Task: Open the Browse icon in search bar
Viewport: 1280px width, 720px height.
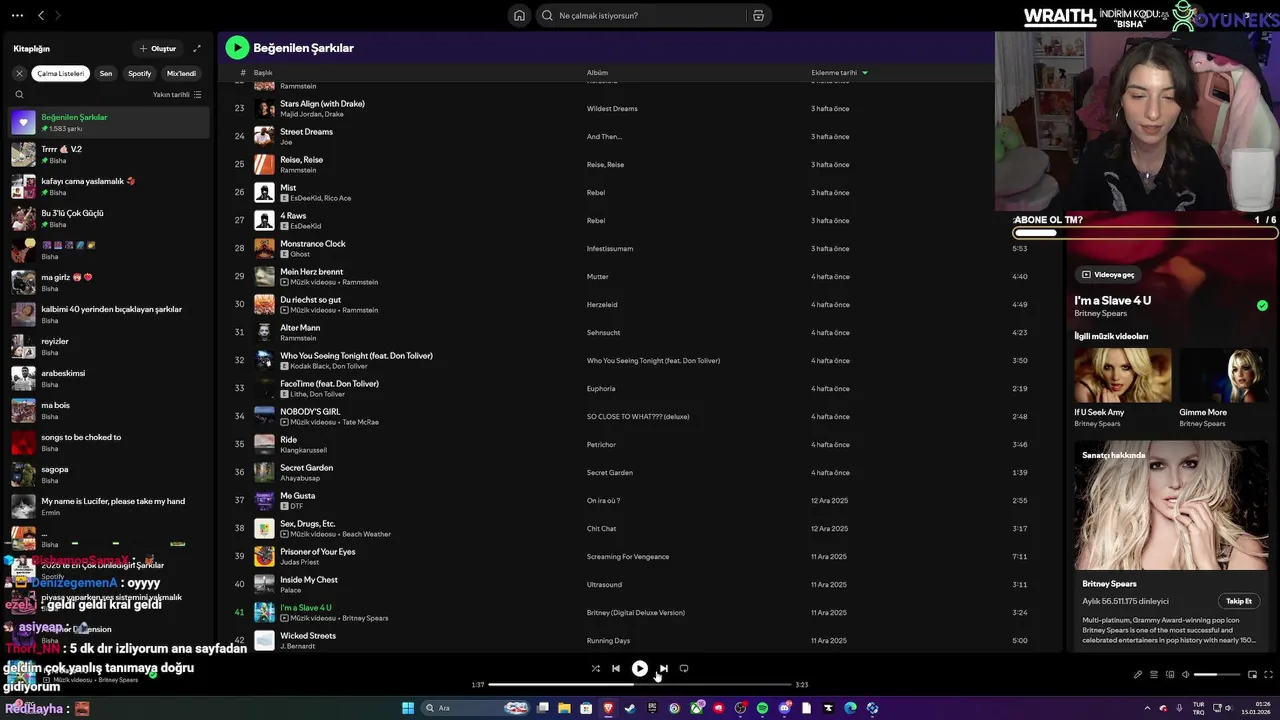Action: 758,15
